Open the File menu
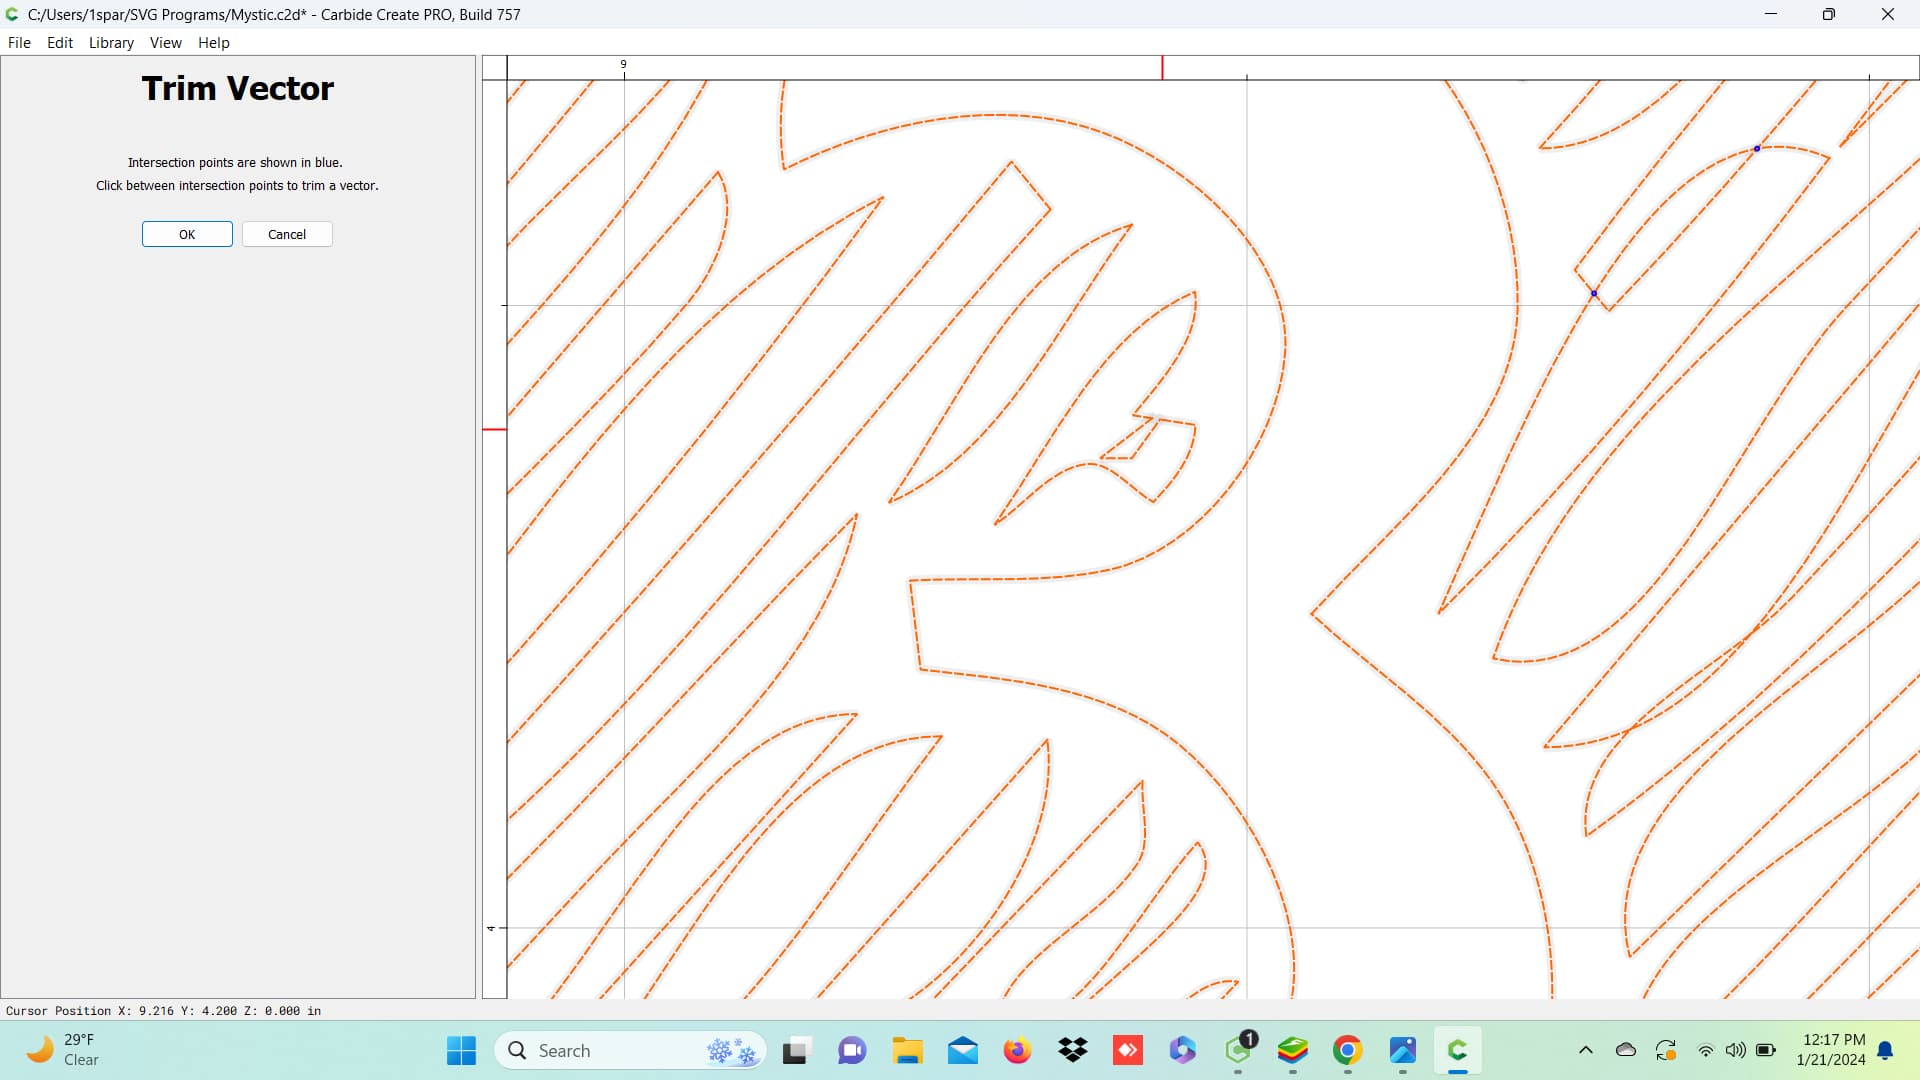Viewport: 1920px width, 1080px height. pos(19,42)
